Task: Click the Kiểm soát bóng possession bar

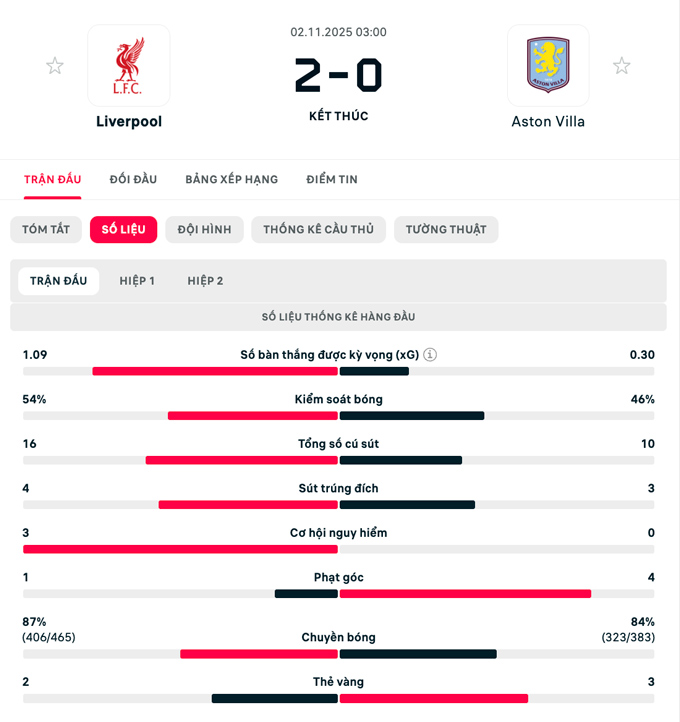Action: 338,415
